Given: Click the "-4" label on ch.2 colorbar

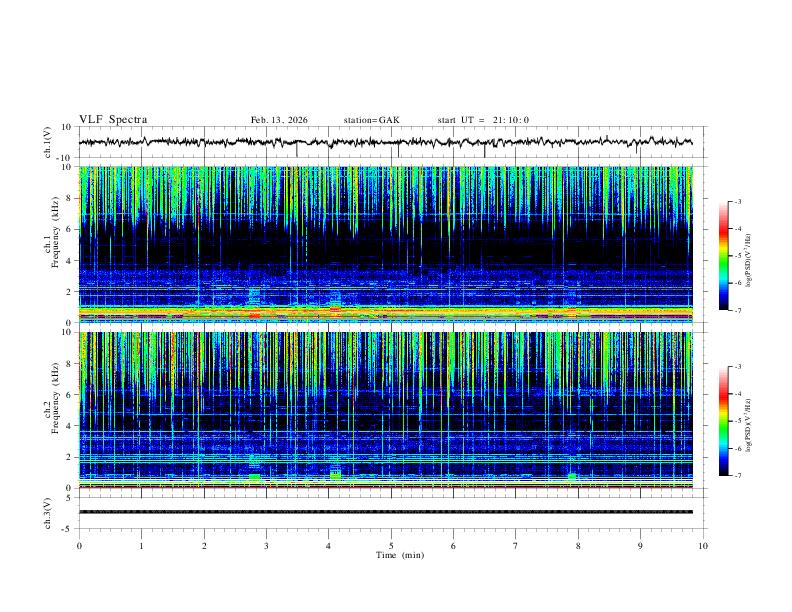Looking at the screenshot, I should click(x=737, y=394).
